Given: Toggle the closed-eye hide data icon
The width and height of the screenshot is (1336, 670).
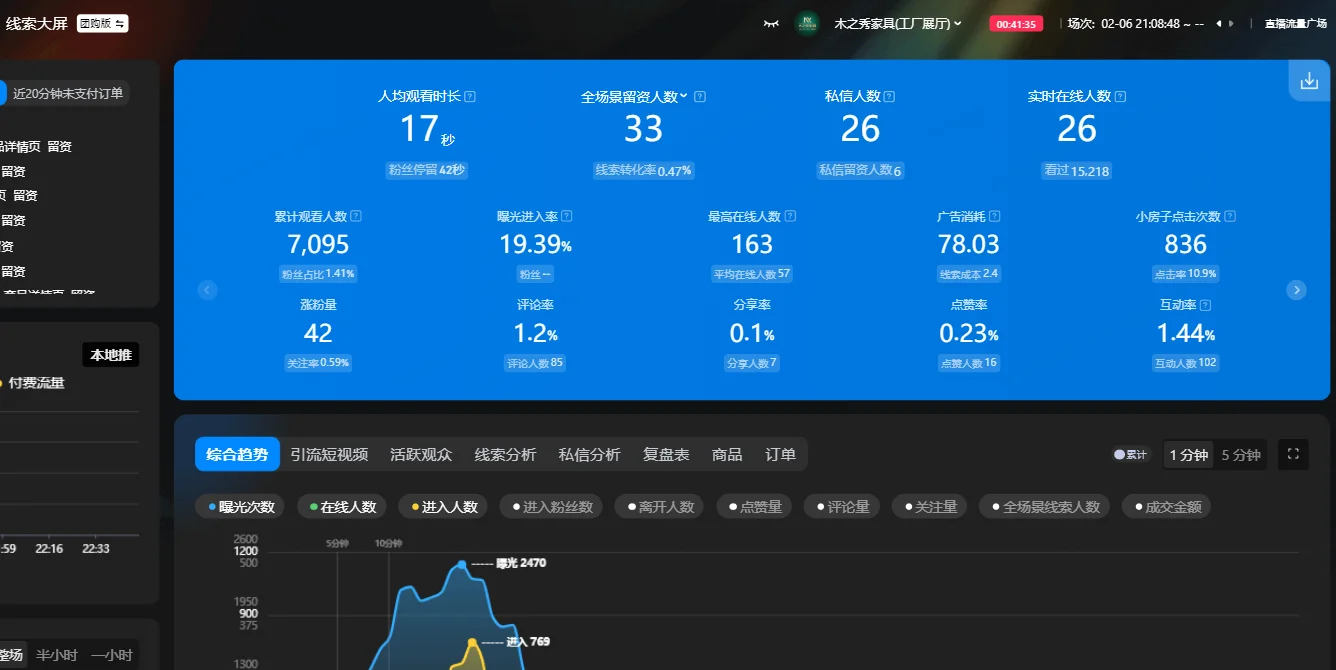Looking at the screenshot, I should 771,23.
